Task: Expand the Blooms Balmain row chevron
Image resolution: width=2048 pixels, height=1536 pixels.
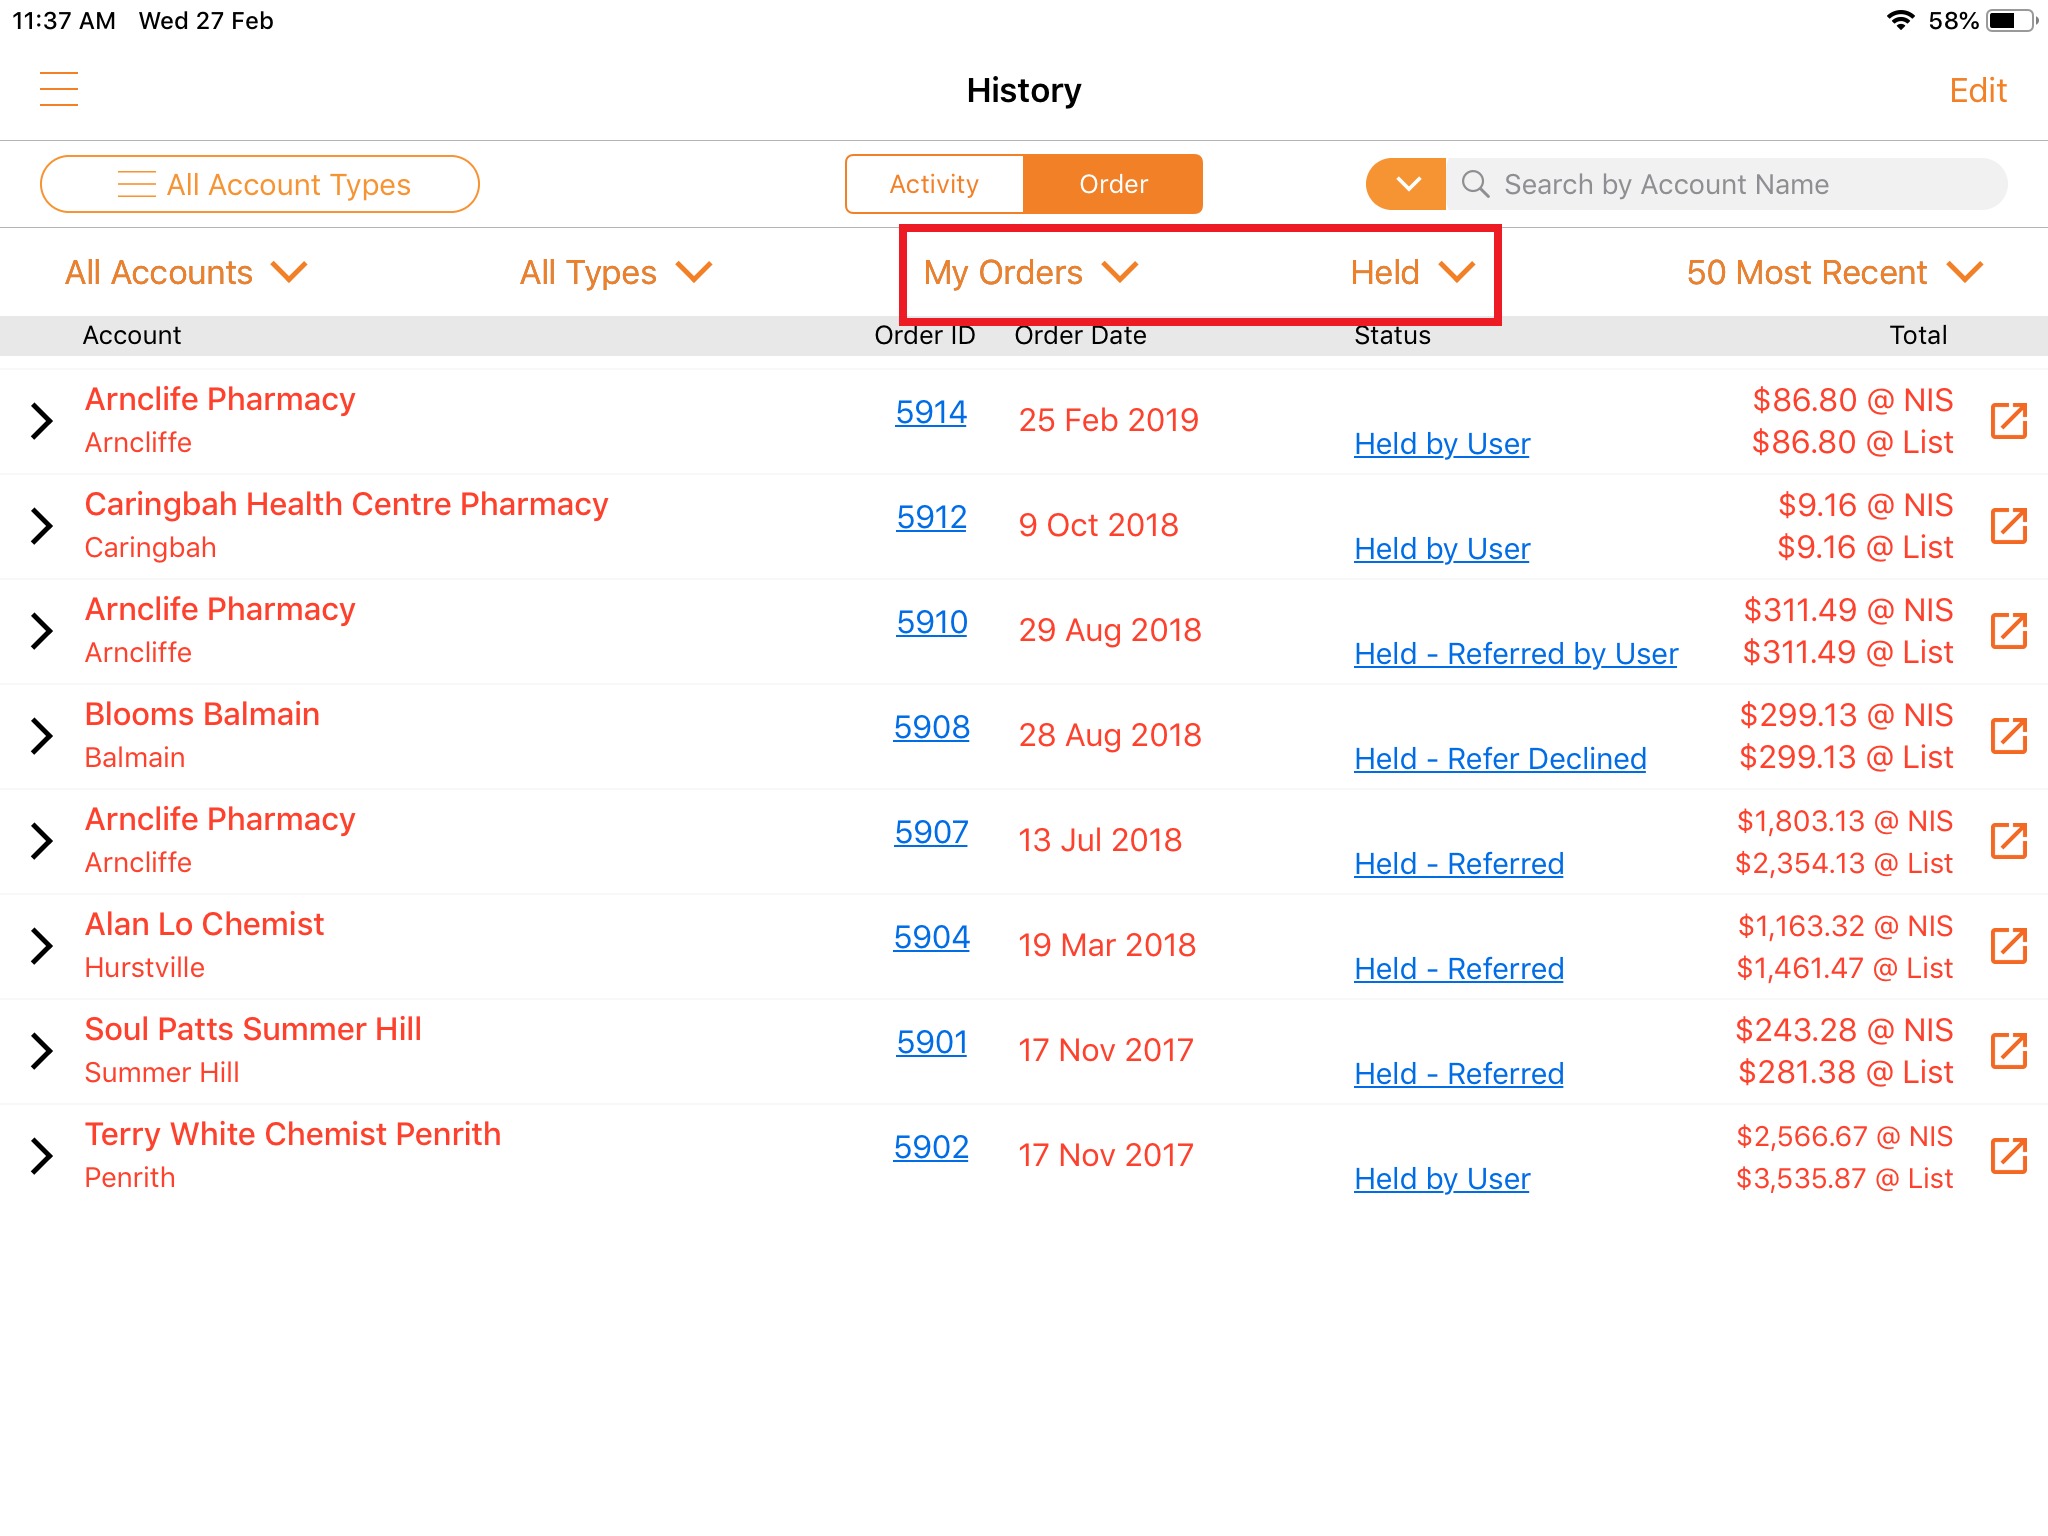Action: click(x=42, y=736)
